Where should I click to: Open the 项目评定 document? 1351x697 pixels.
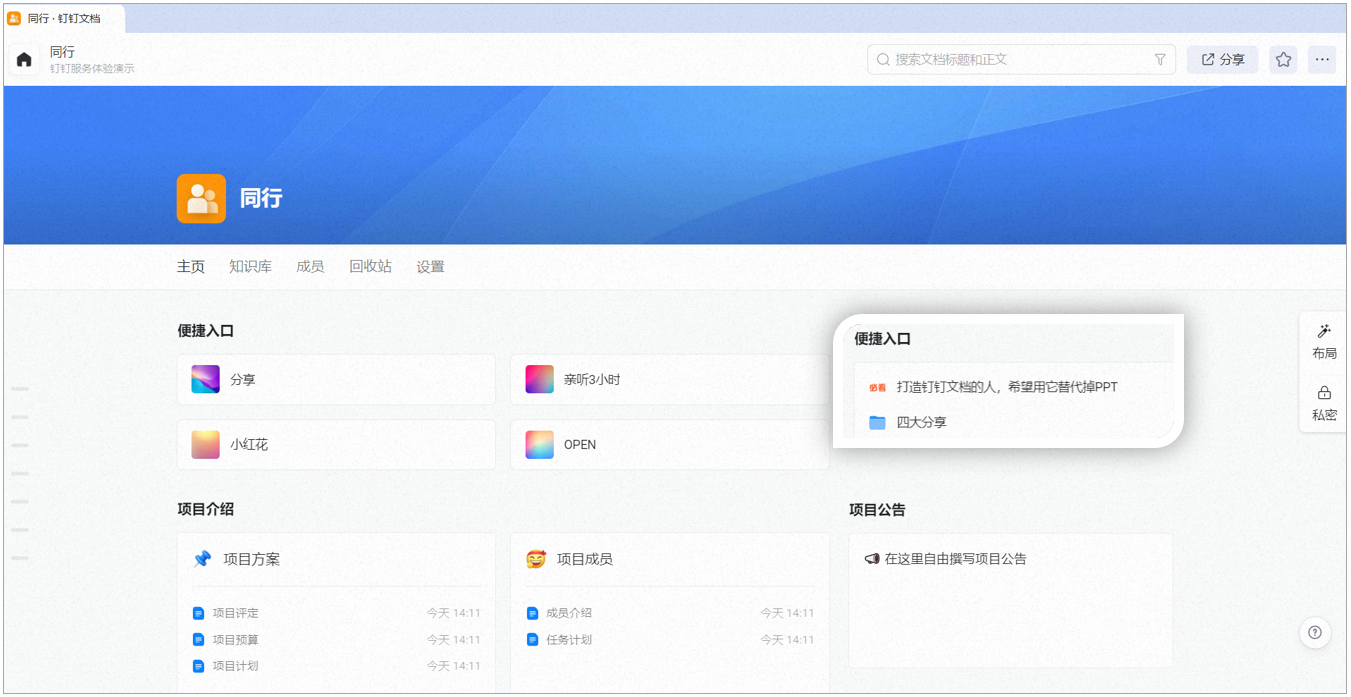pos(235,613)
